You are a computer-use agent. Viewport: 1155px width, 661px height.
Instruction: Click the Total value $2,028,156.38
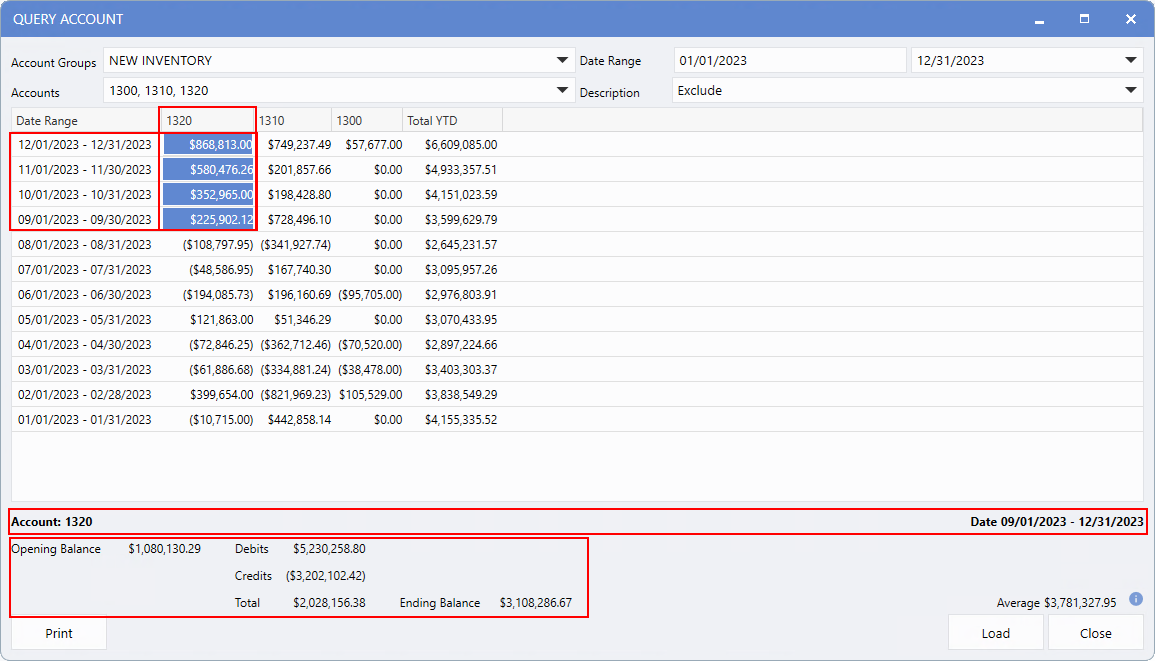click(329, 603)
